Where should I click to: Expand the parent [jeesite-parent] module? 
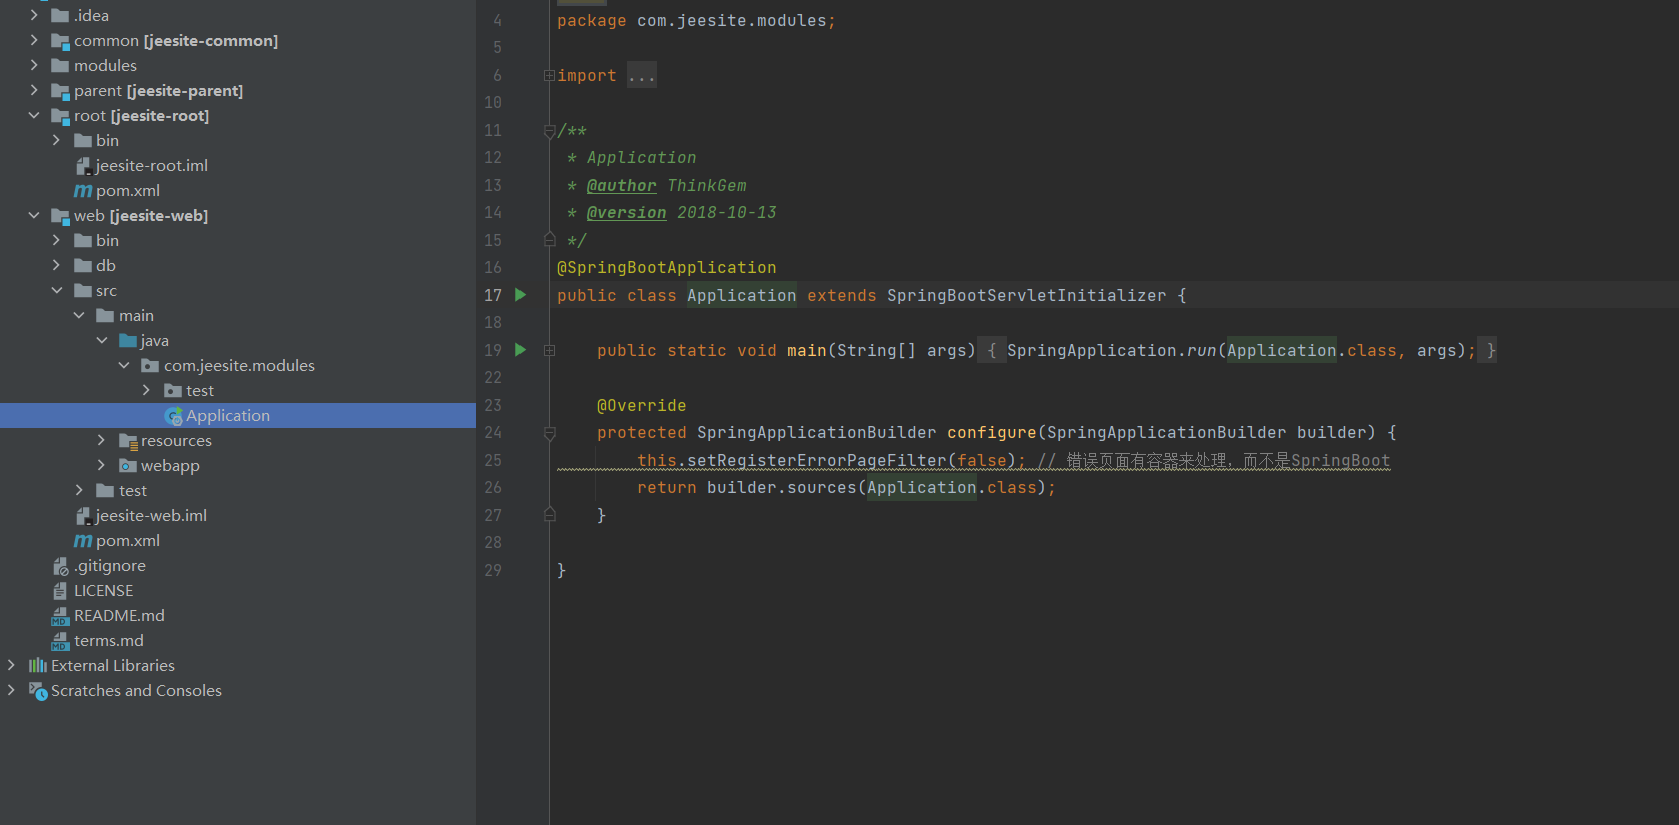34,90
